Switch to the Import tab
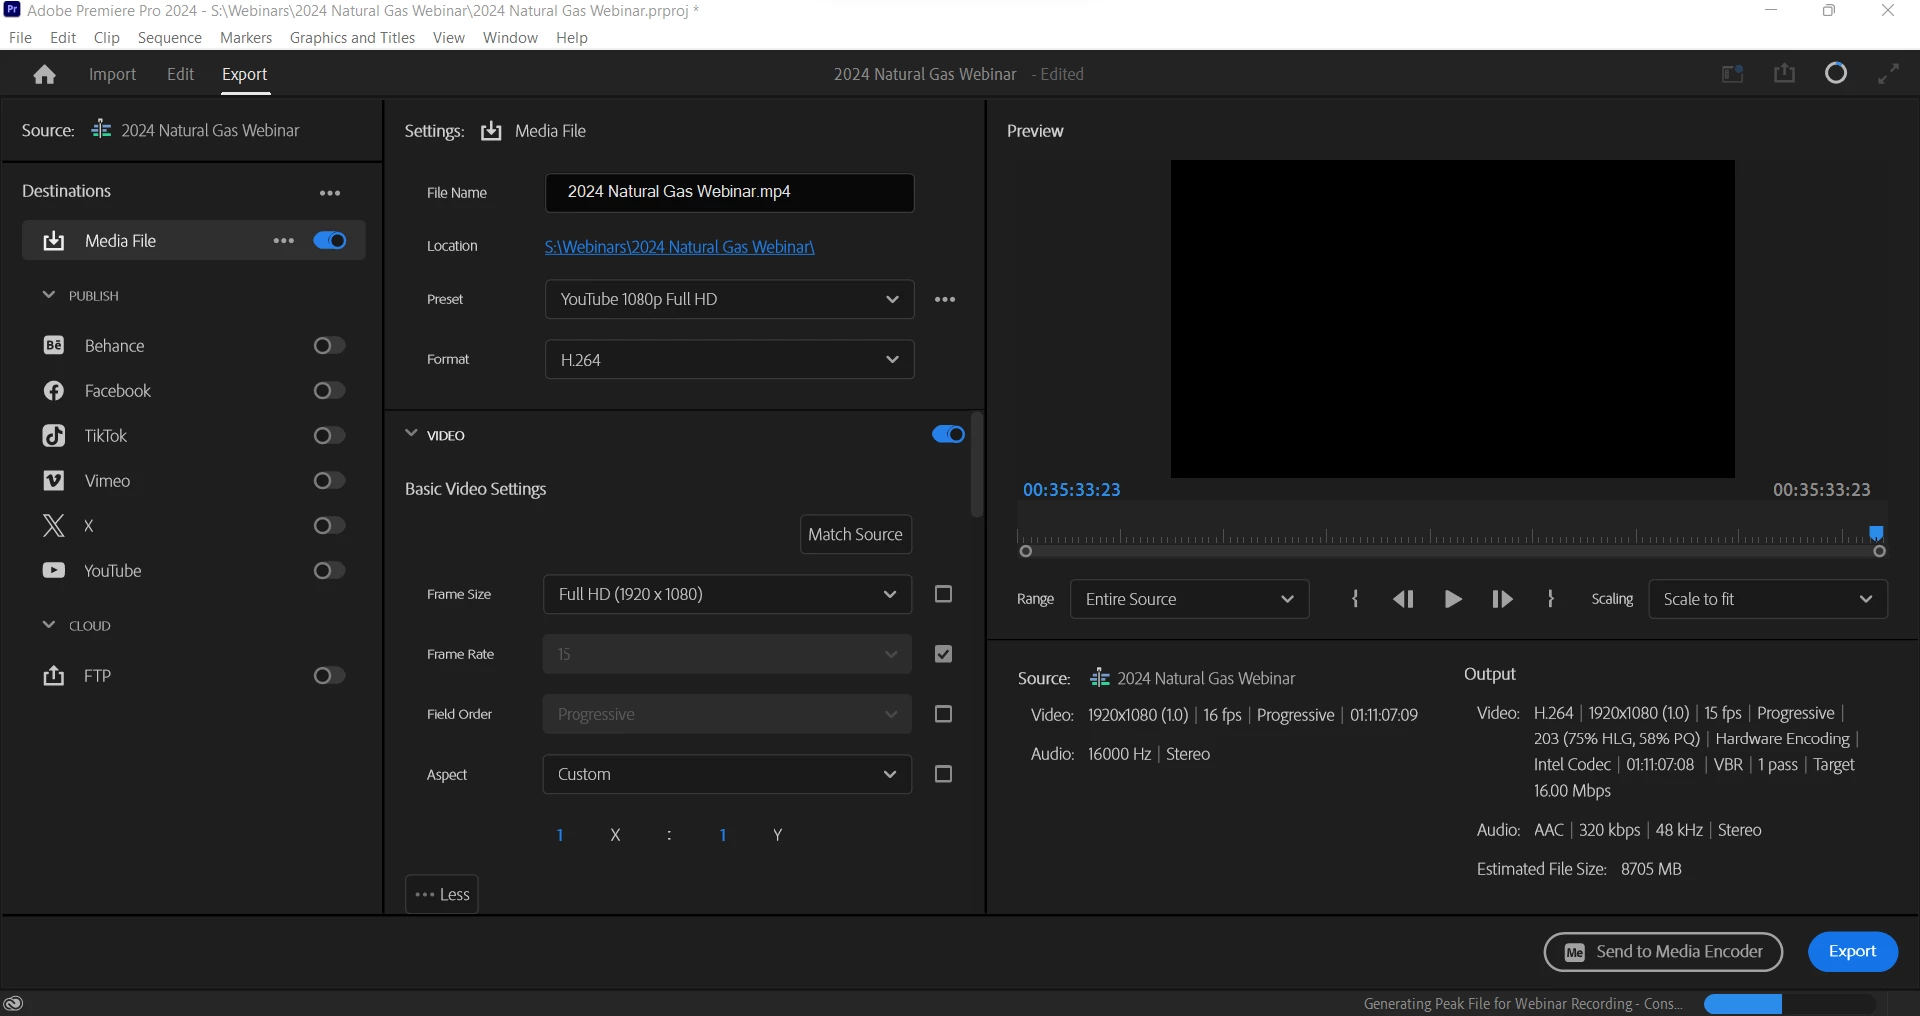 (112, 74)
